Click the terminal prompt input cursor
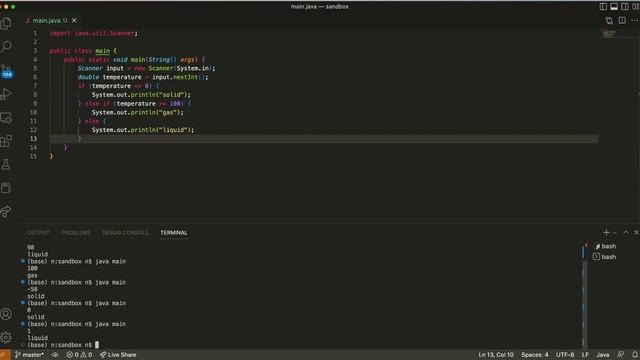Image resolution: width=640 pixels, height=360 pixels. coord(97,345)
